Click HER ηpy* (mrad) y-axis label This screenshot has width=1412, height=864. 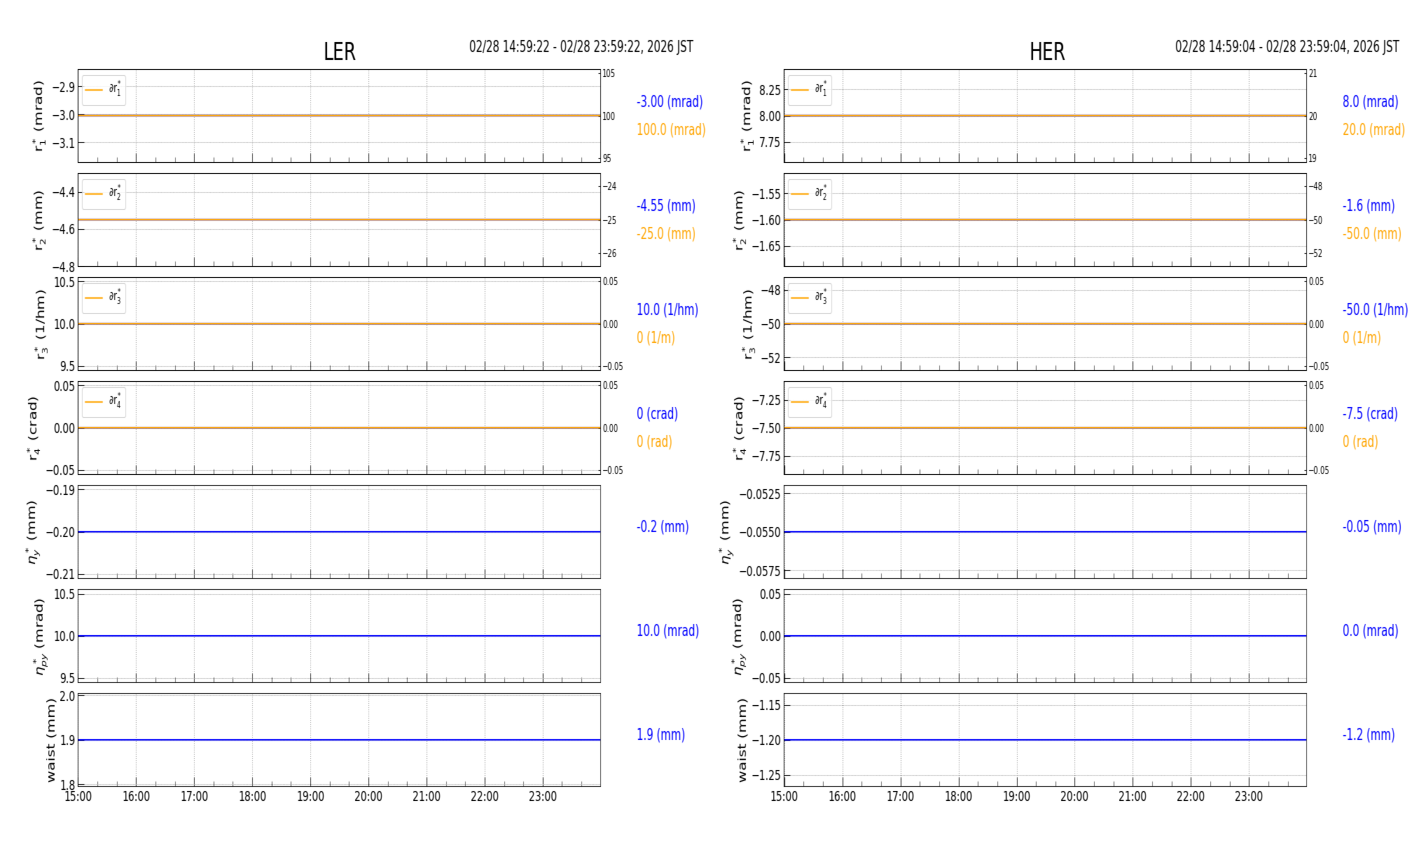coord(739,636)
